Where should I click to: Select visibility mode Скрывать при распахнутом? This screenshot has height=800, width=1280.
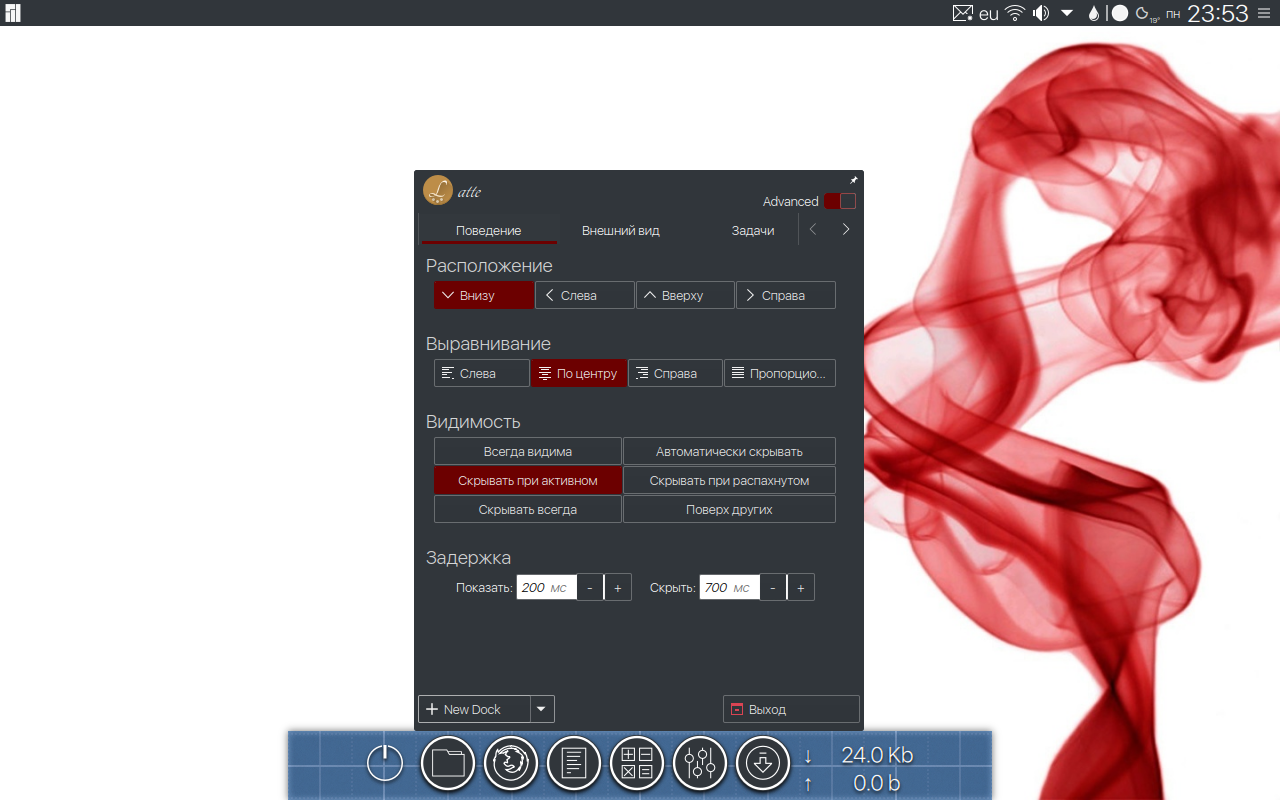click(729, 480)
